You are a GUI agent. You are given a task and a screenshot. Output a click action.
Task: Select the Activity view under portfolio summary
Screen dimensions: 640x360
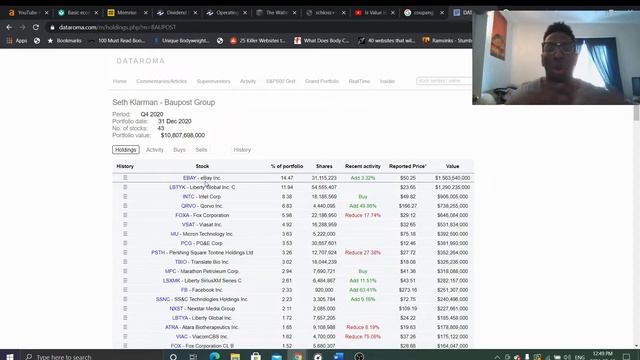[x=155, y=150]
